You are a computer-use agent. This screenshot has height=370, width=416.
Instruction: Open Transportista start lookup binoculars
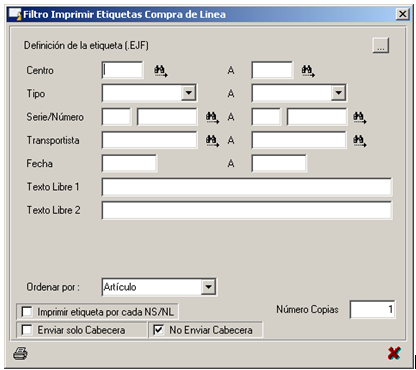coord(212,140)
